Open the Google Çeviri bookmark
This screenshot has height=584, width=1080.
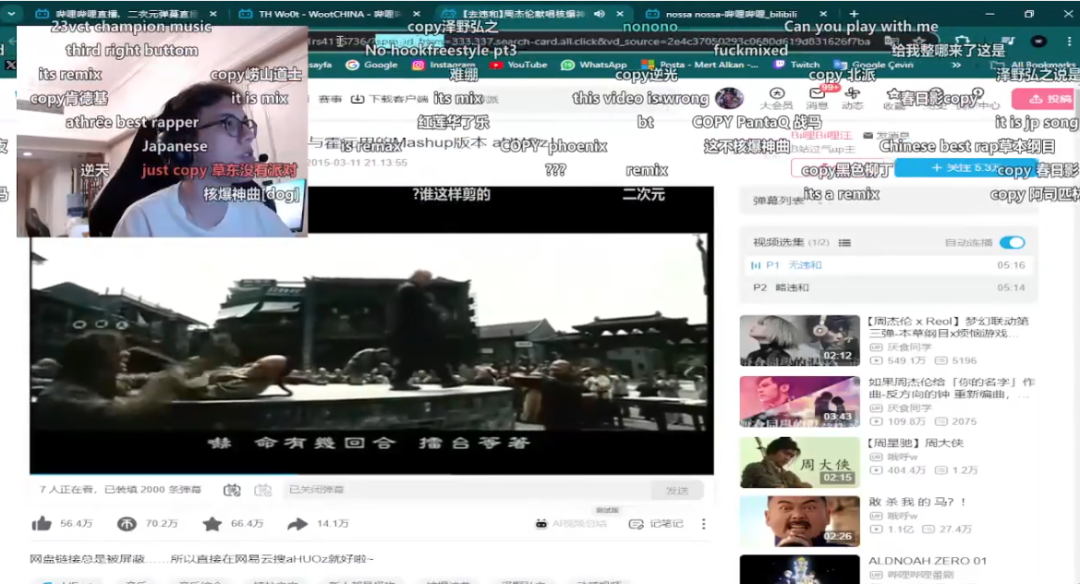[x=873, y=65]
